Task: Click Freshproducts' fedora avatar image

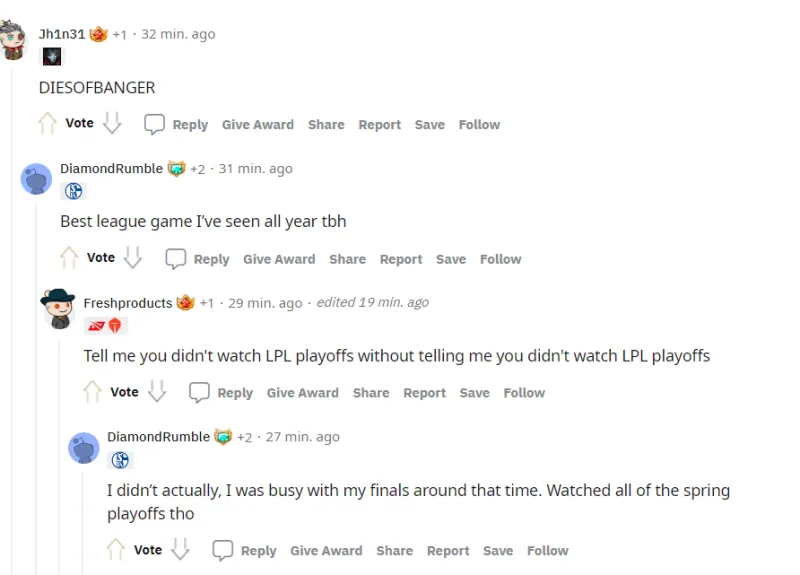Action: tap(58, 309)
